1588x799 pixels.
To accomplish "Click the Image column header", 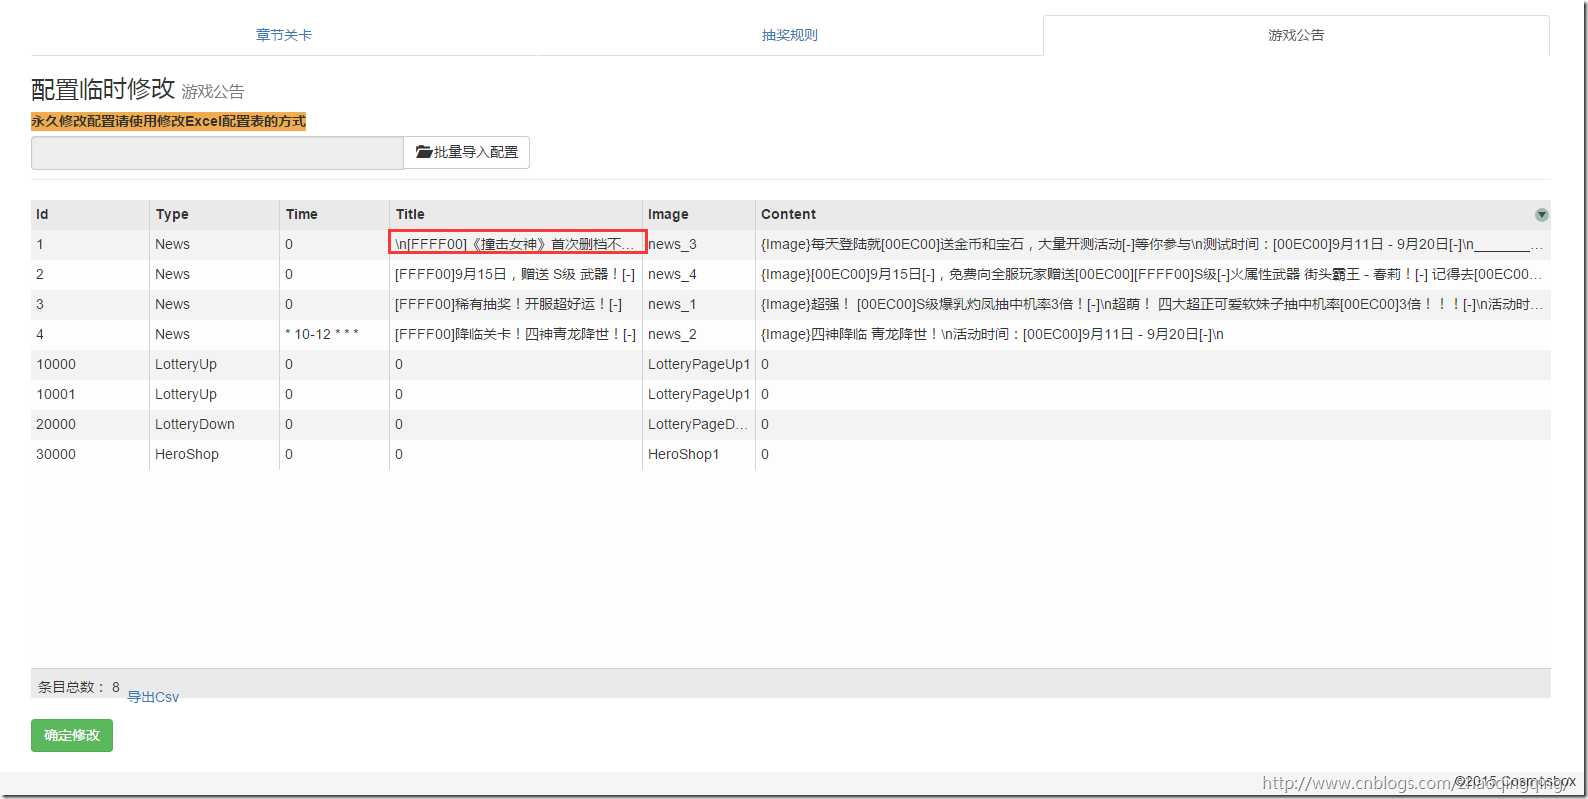I will (x=699, y=214).
